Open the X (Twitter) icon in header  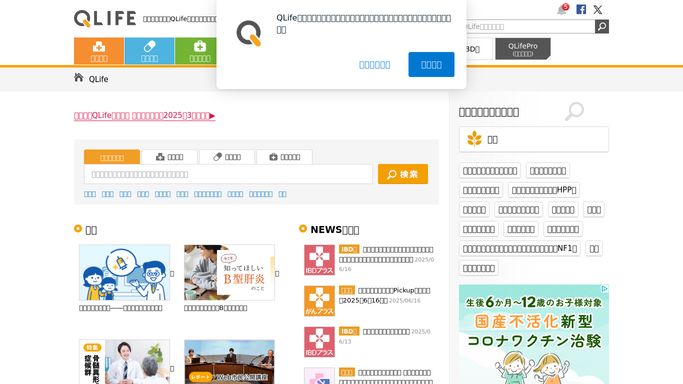[x=598, y=10]
